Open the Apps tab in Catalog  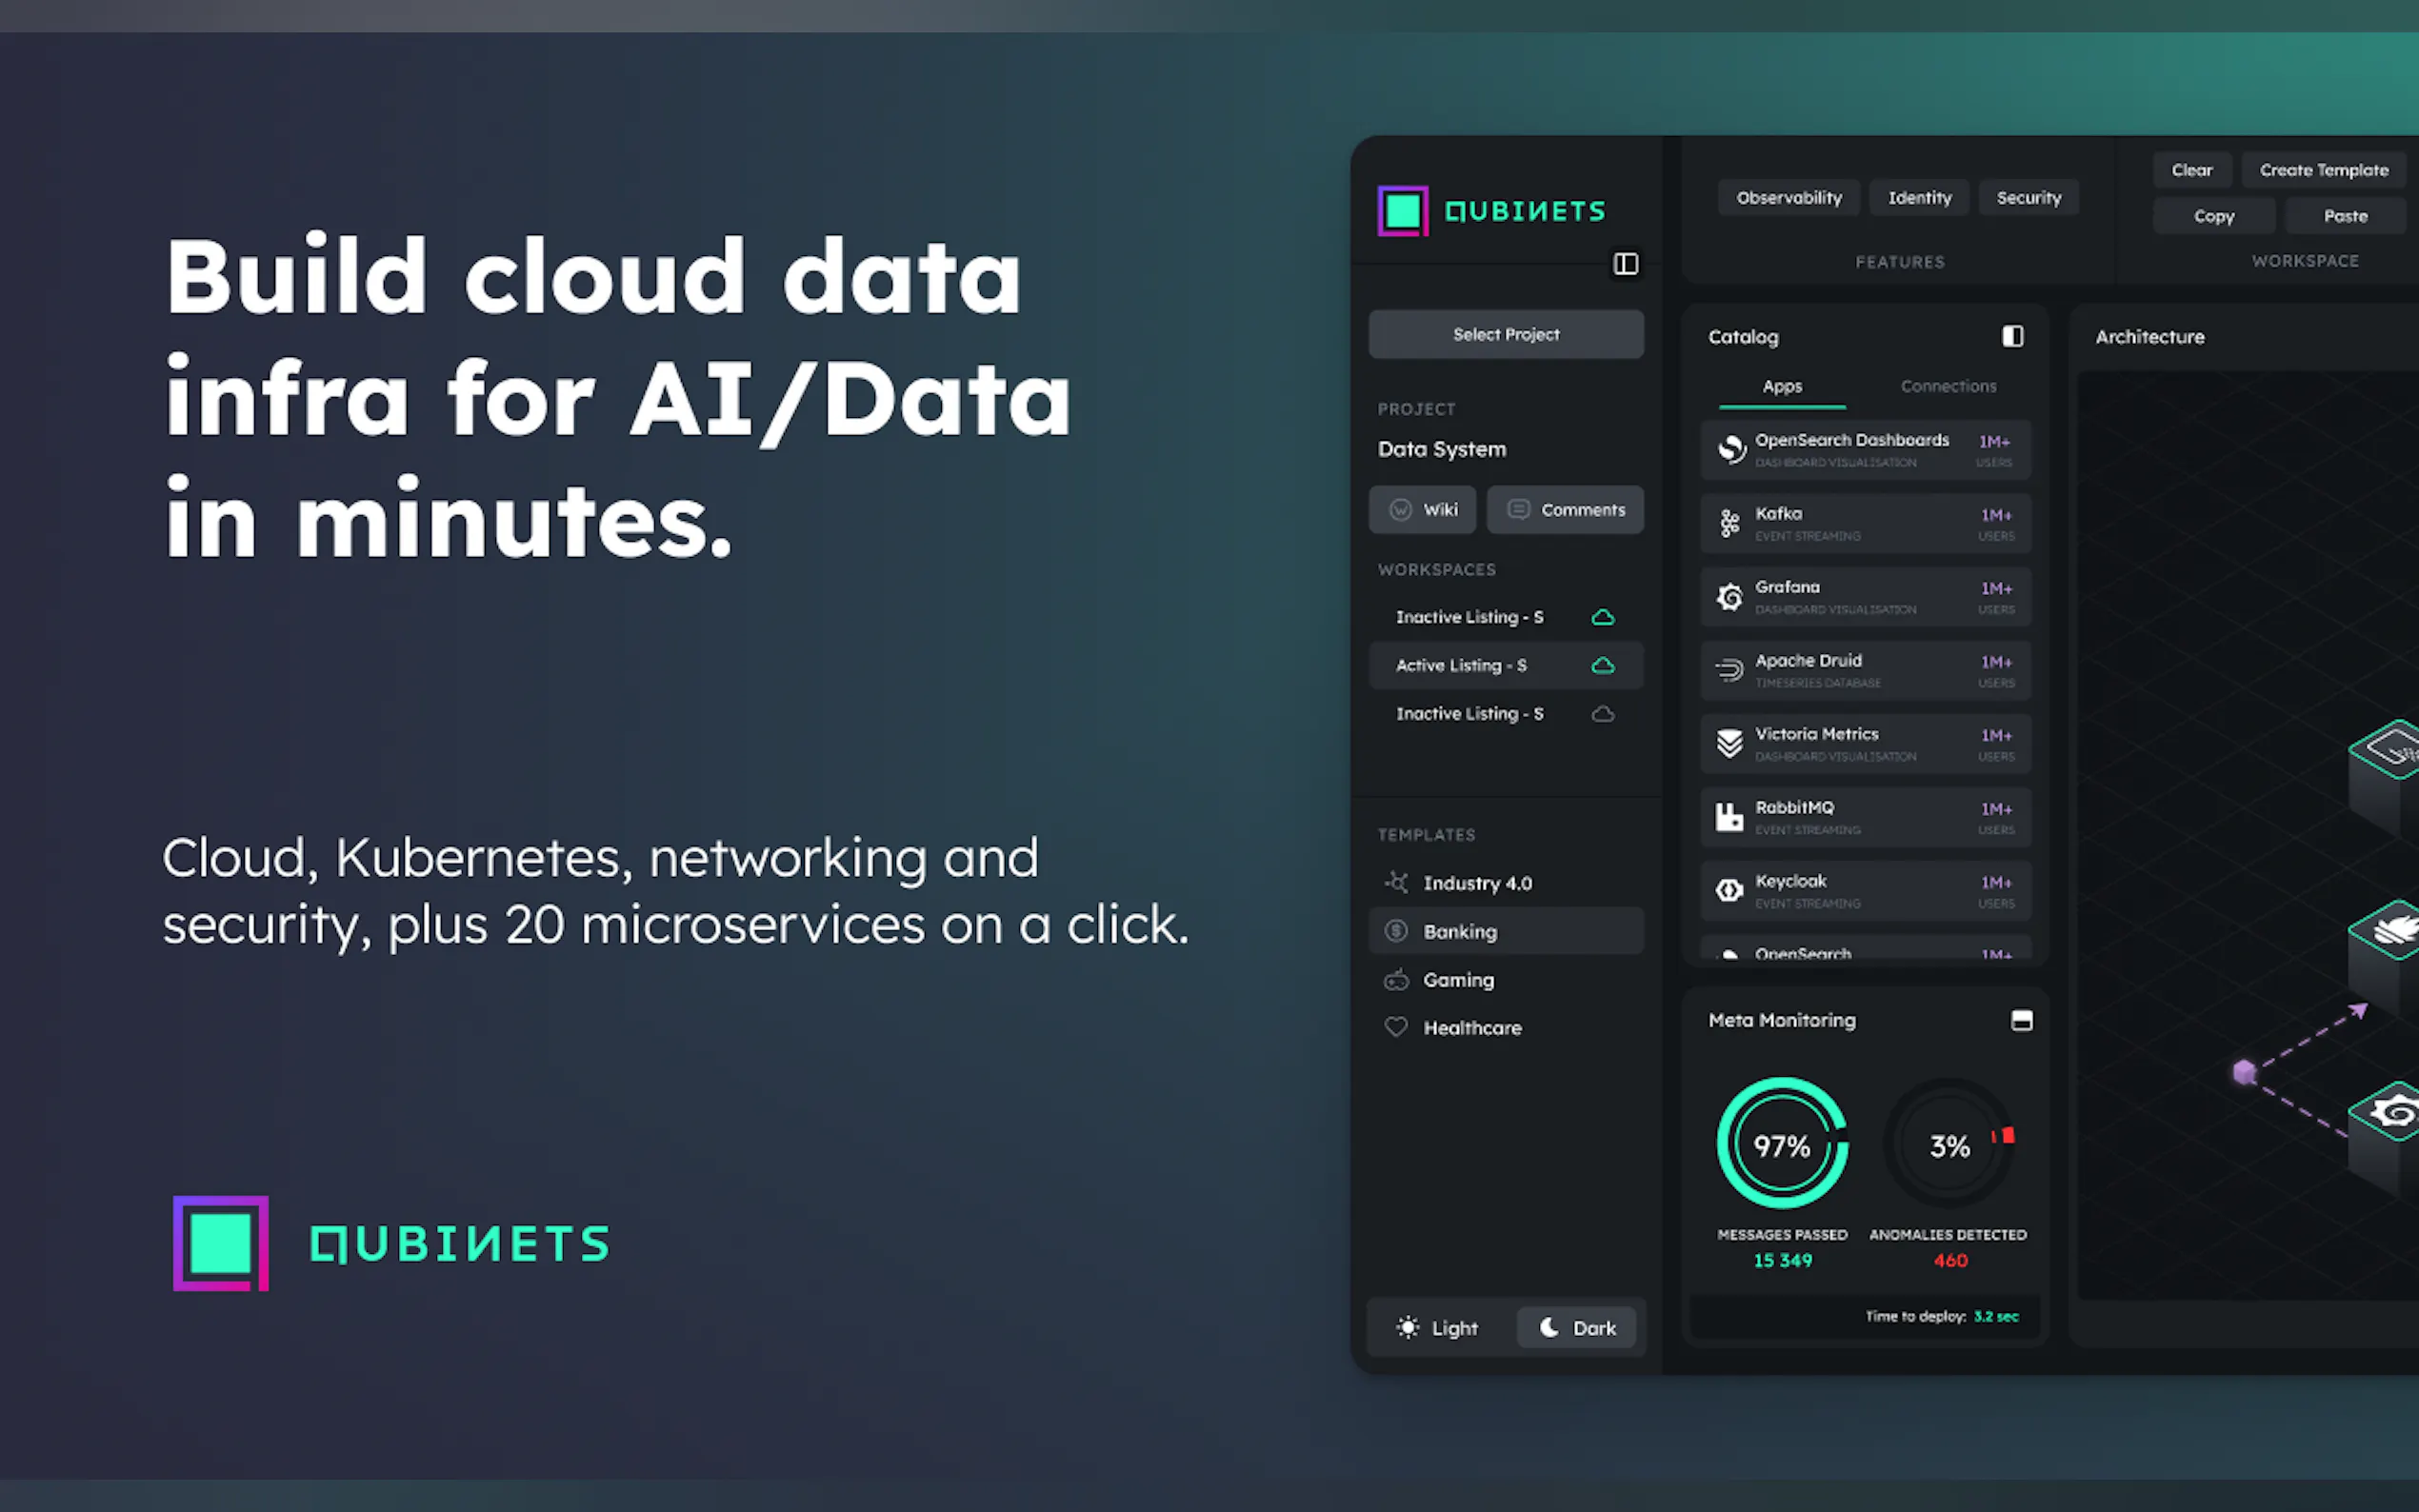click(x=1781, y=386)
